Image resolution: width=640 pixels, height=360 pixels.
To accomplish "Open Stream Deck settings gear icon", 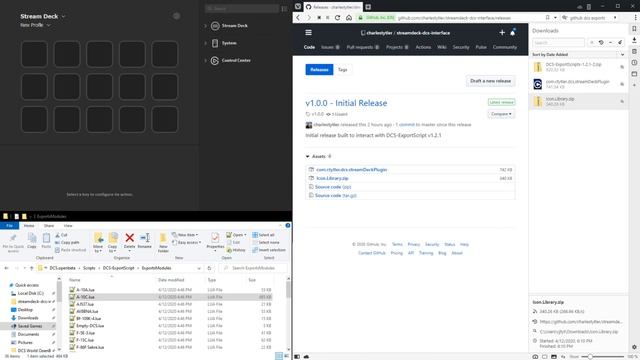I will tap(176, 16).
